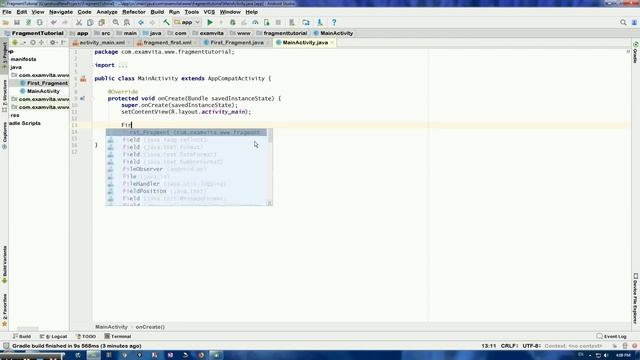
Task: Click the green Android view selector icon
Action: coord(15,42)
